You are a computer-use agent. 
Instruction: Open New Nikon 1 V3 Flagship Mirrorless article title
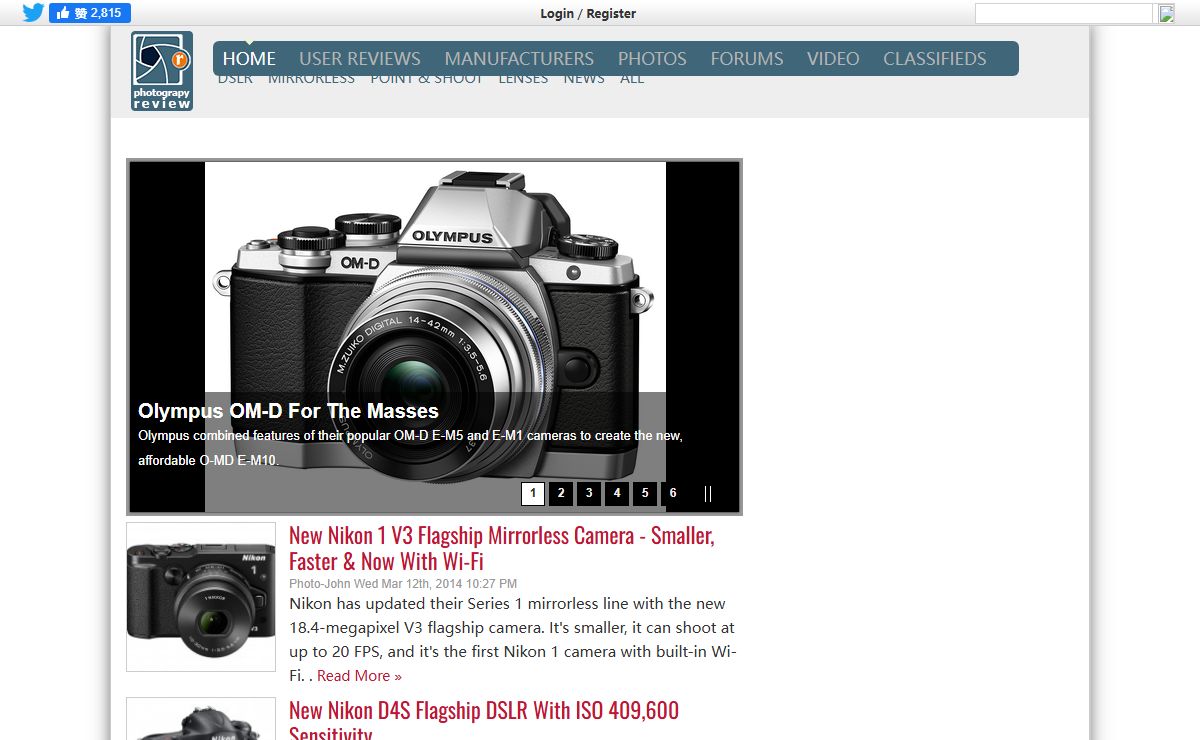pos(502,548)
